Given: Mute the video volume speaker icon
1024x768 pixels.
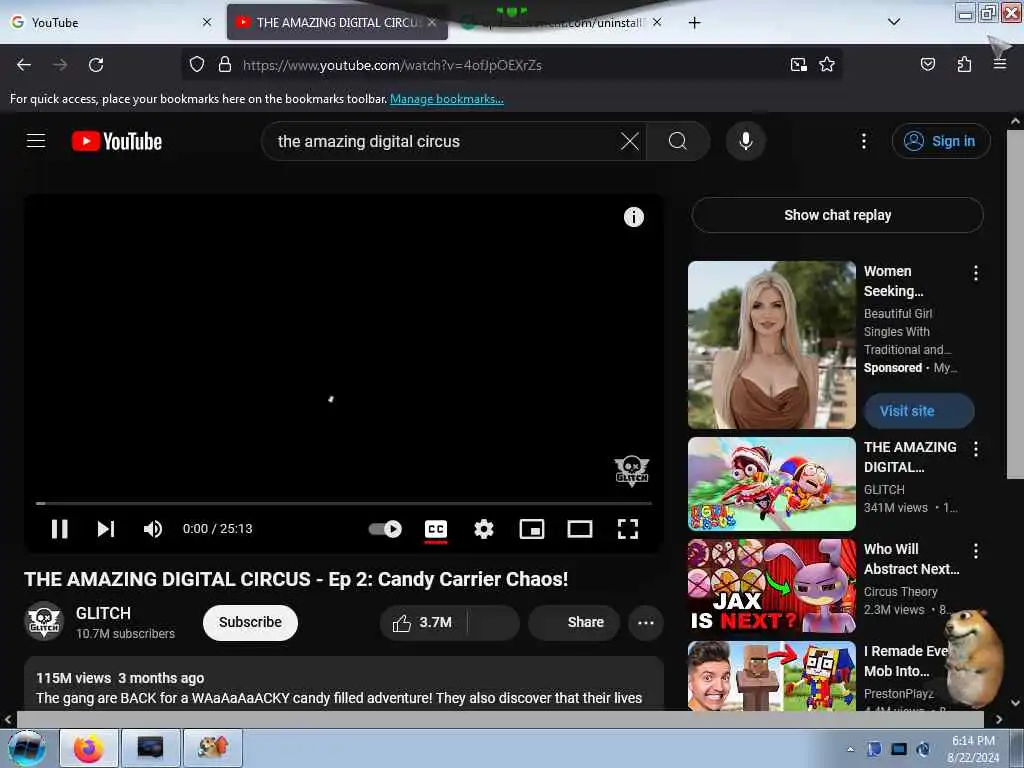Looking at the screenshot, I should [153, 529].
